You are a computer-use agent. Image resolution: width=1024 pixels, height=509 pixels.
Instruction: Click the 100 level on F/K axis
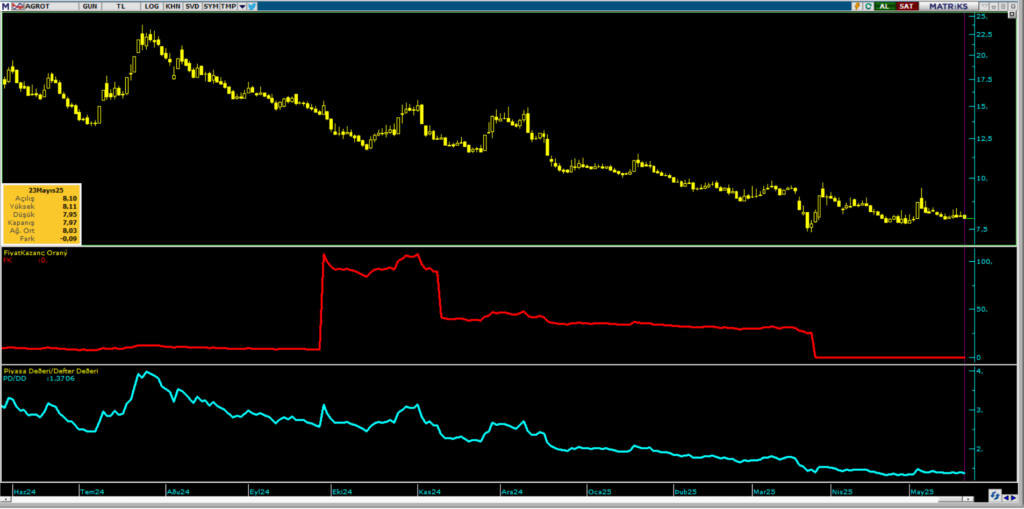pos(984,261)
